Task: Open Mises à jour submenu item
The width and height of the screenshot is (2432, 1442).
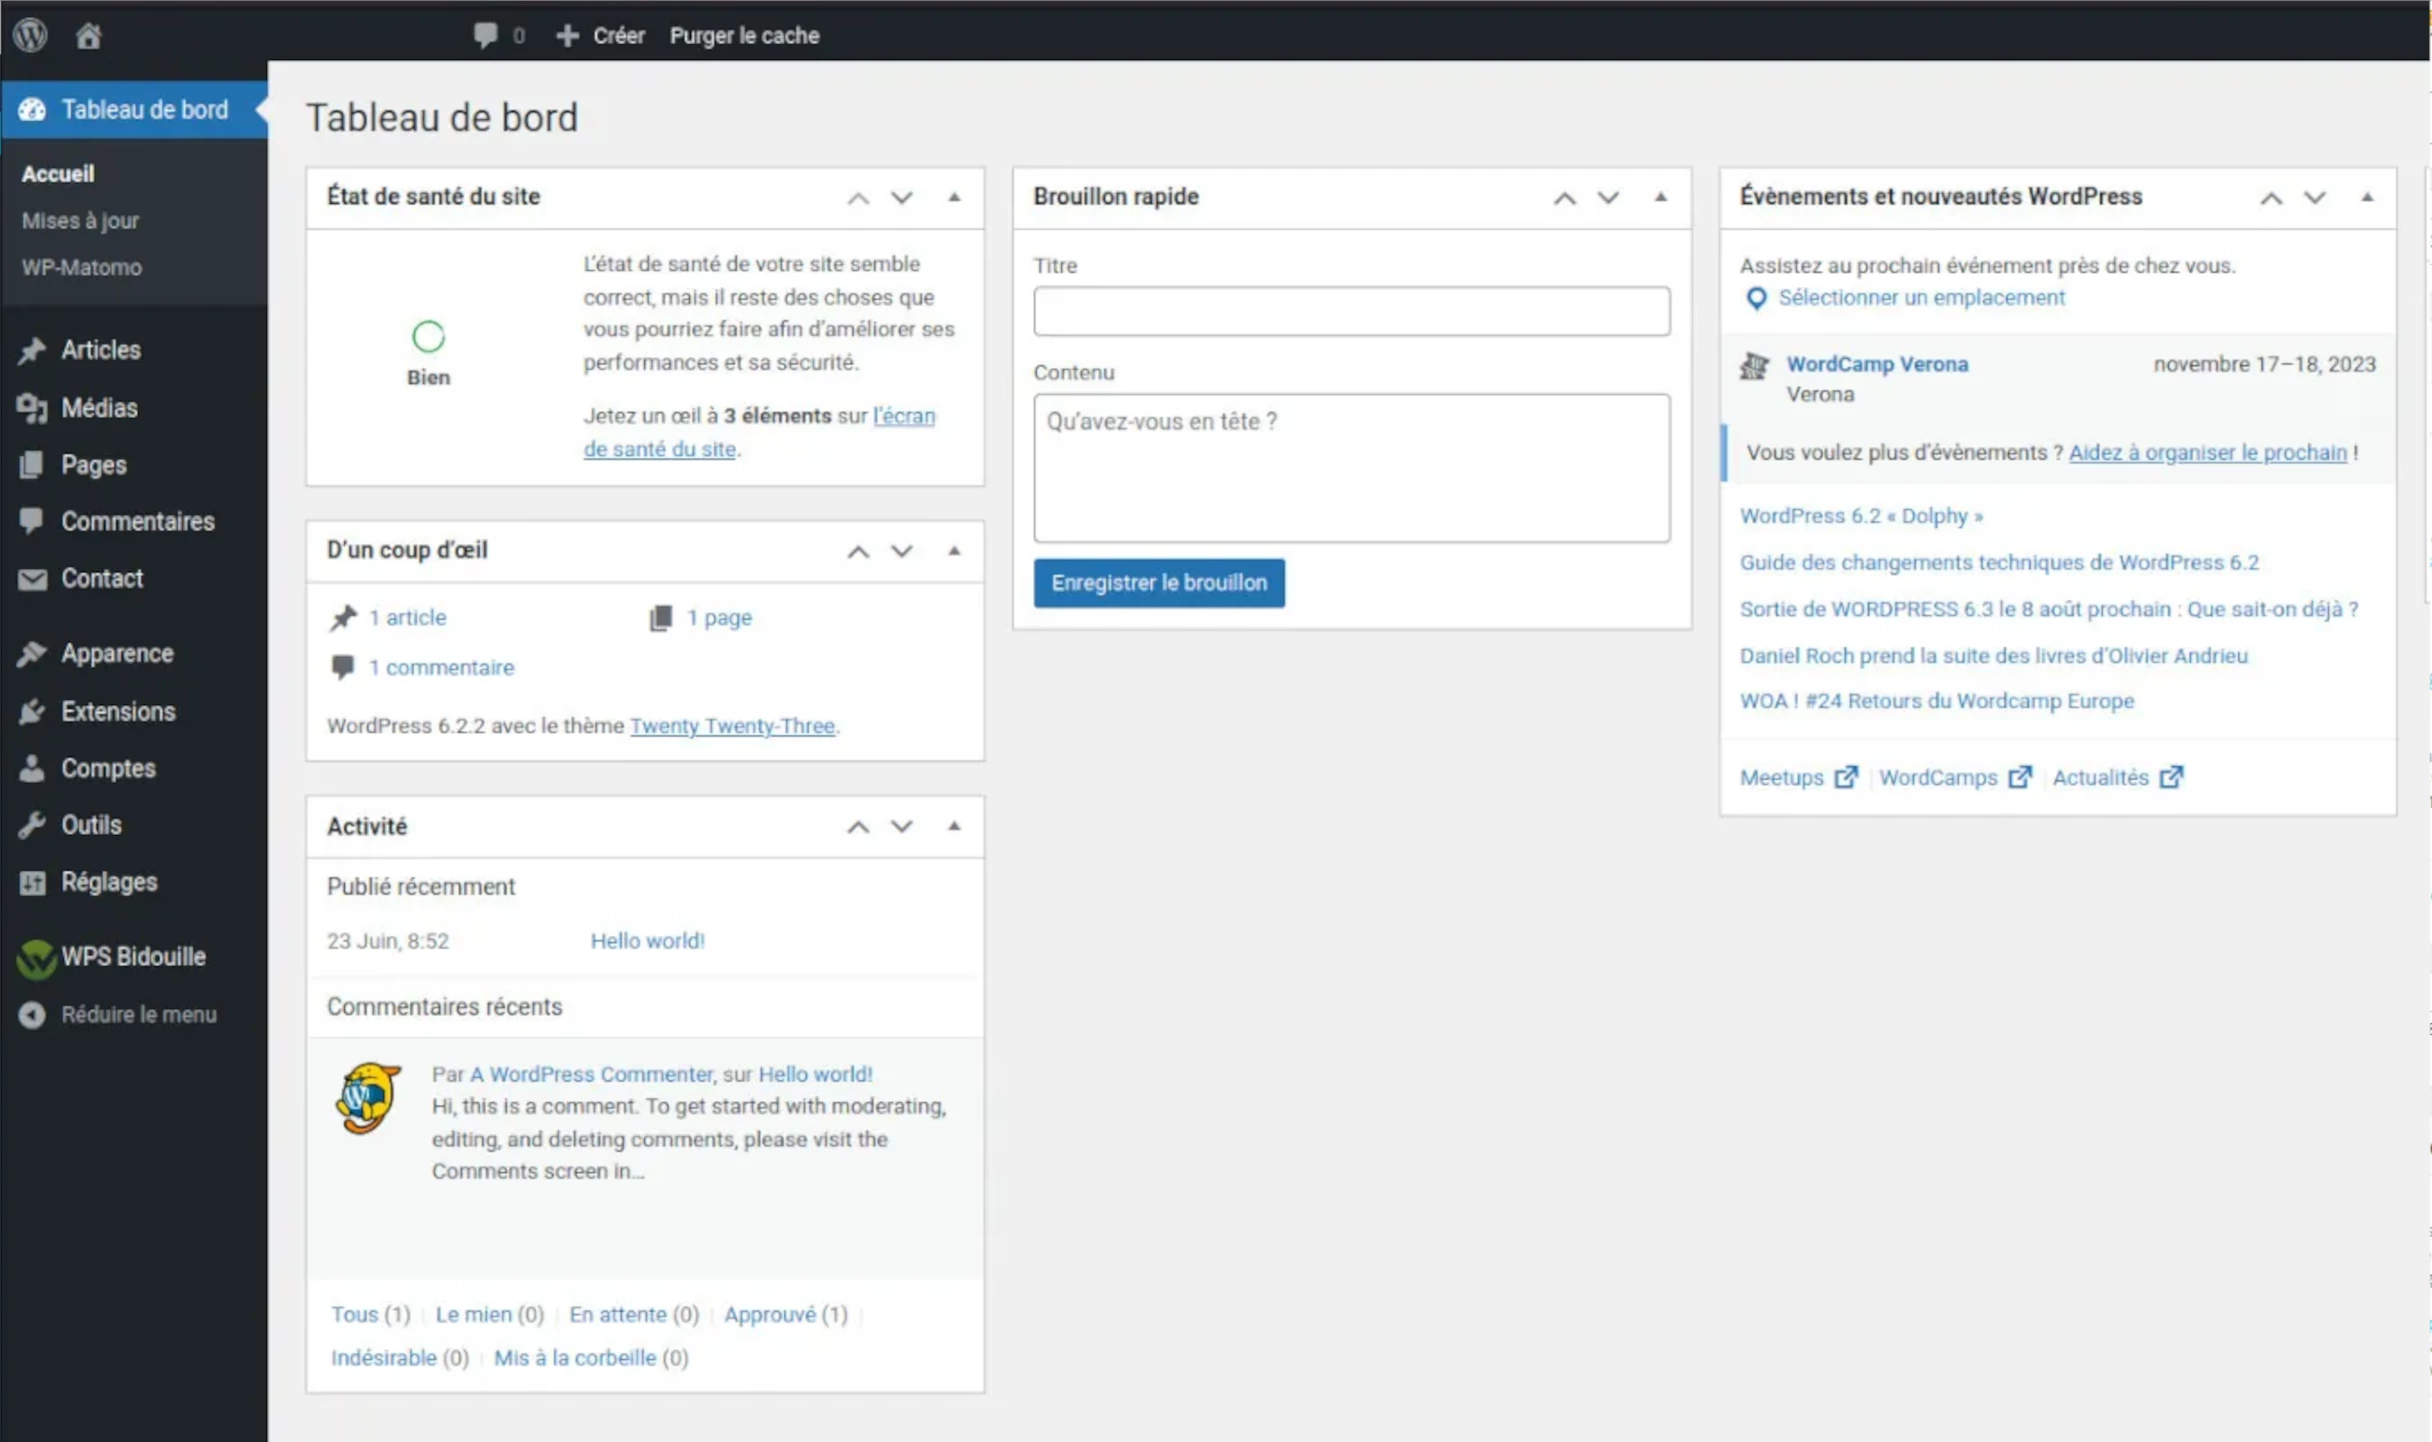Action: coord(80,221)
